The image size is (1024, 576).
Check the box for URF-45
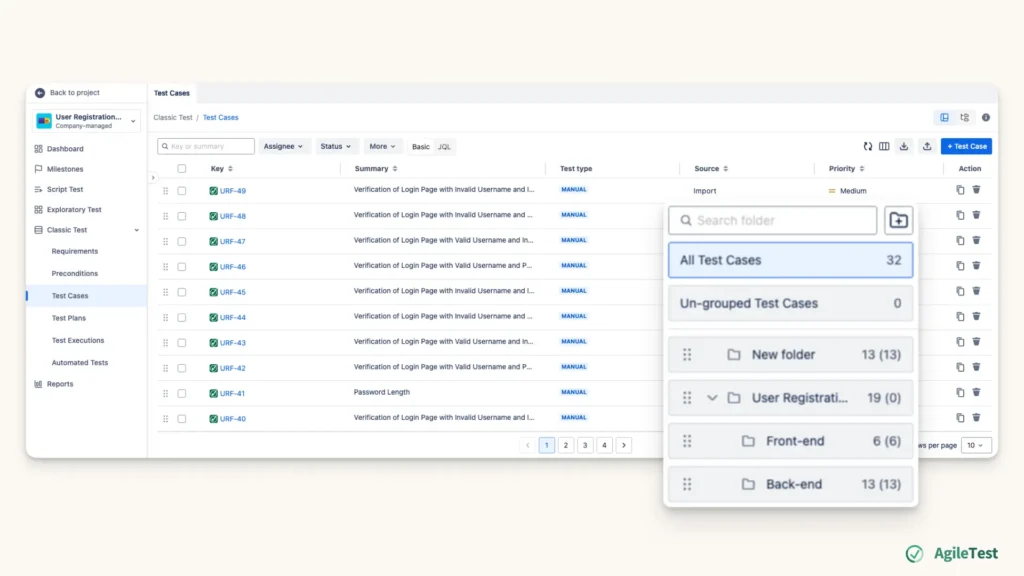point(182,292)
